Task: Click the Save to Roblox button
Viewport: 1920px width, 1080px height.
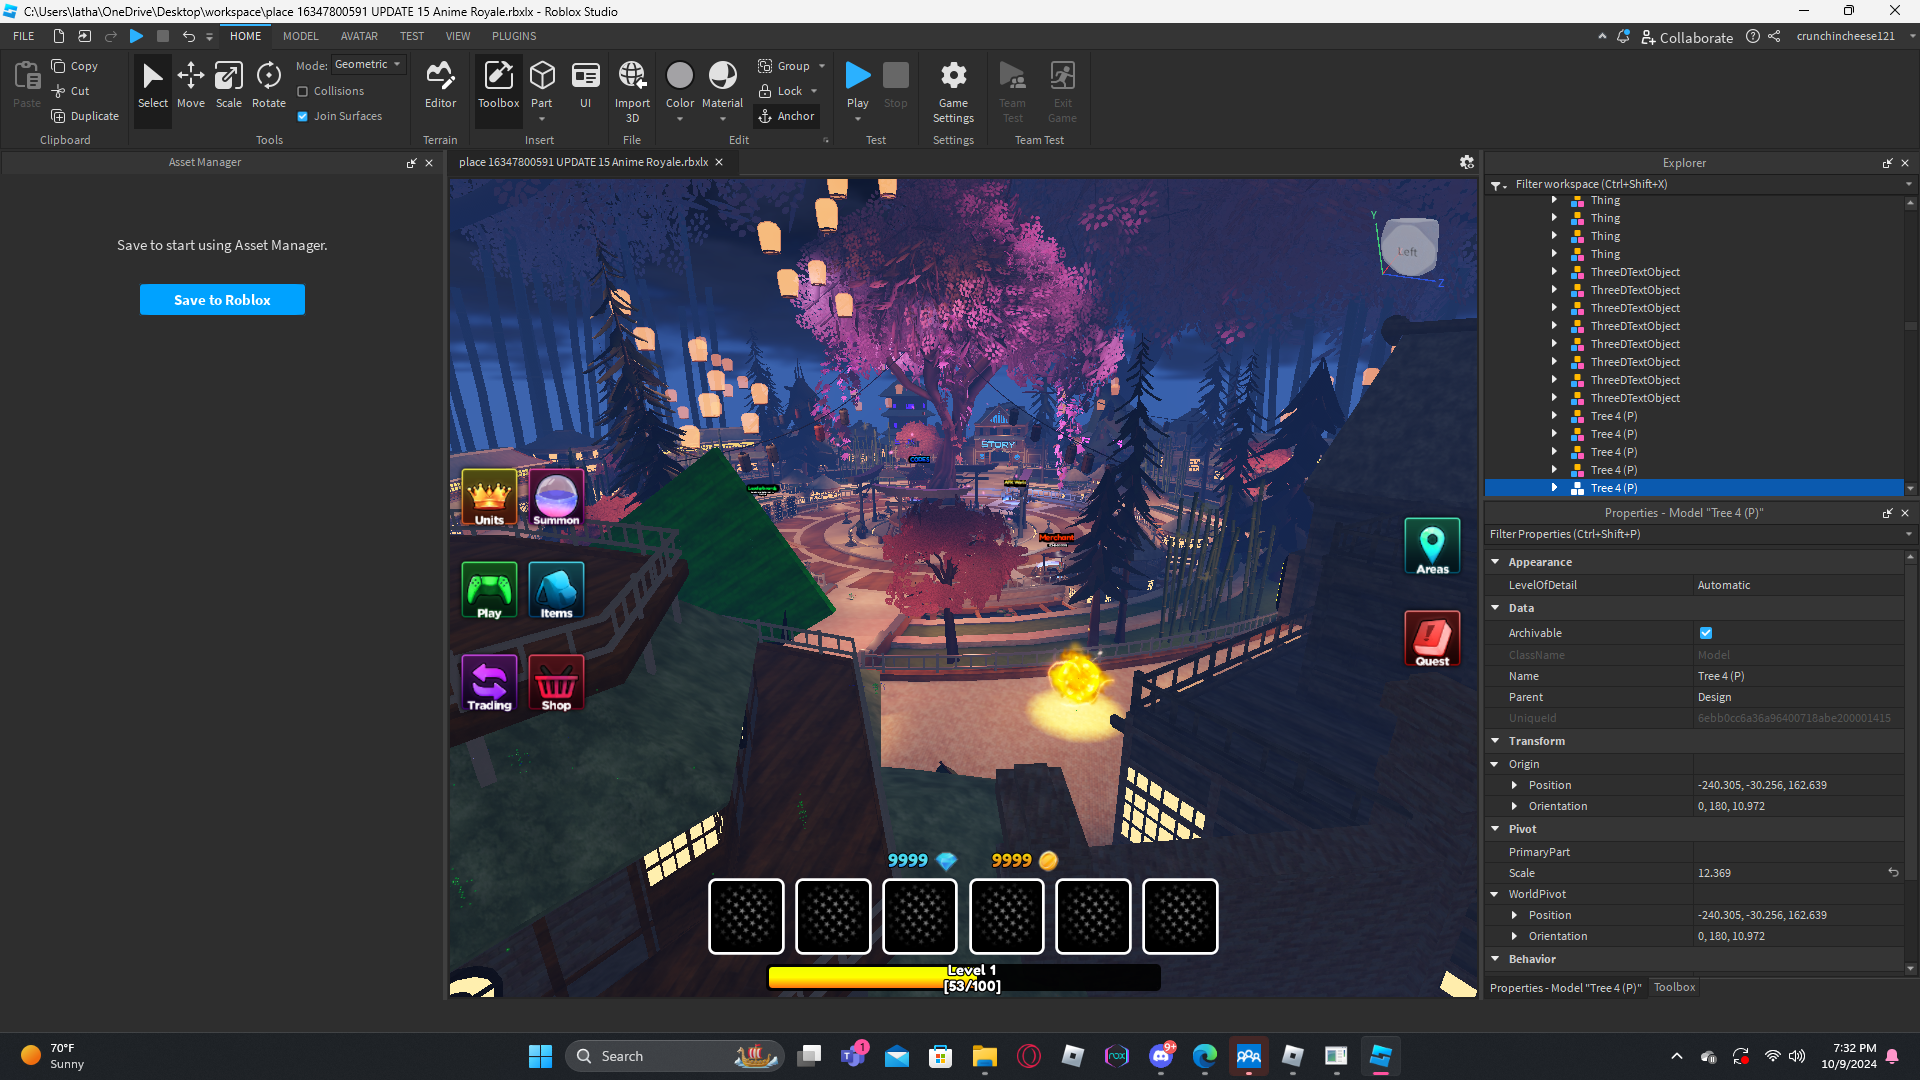Action: (x=222, y=300)
